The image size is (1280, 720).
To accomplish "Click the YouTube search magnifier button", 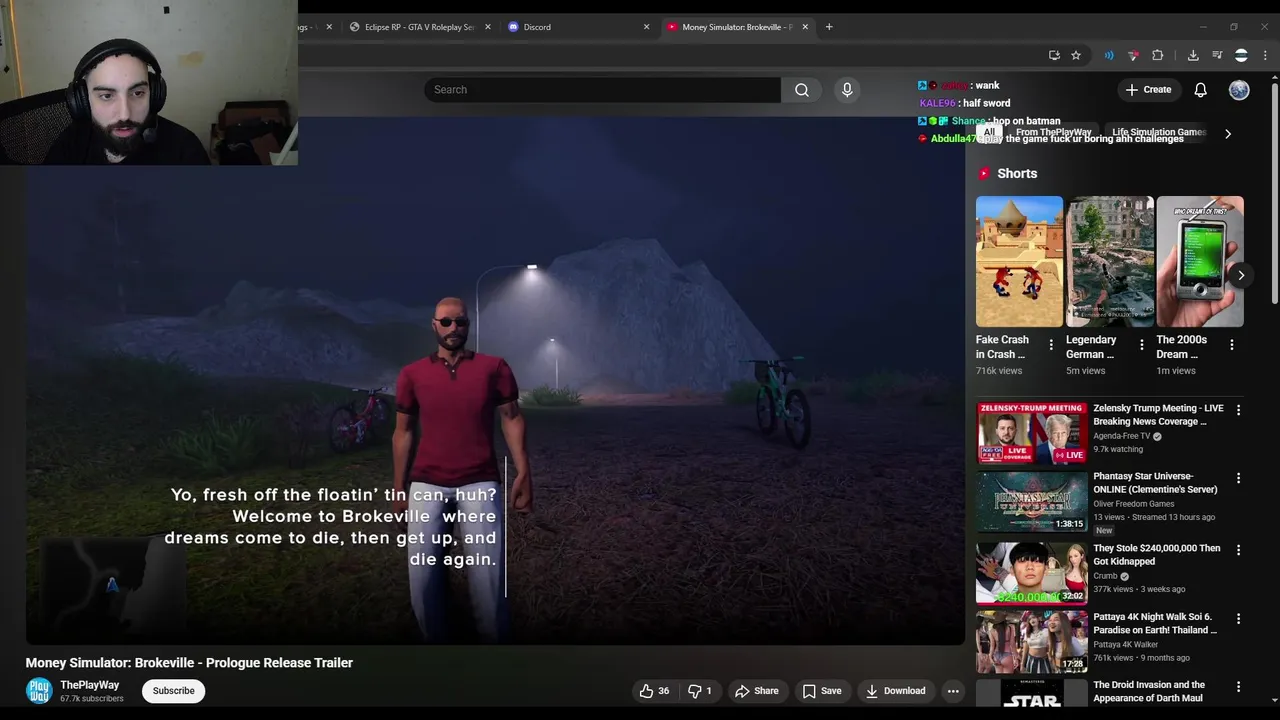I will tap(802, 90).
